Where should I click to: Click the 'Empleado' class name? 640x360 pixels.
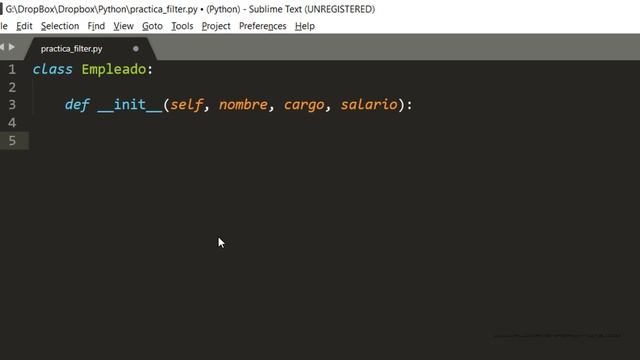tap(113, 69)
